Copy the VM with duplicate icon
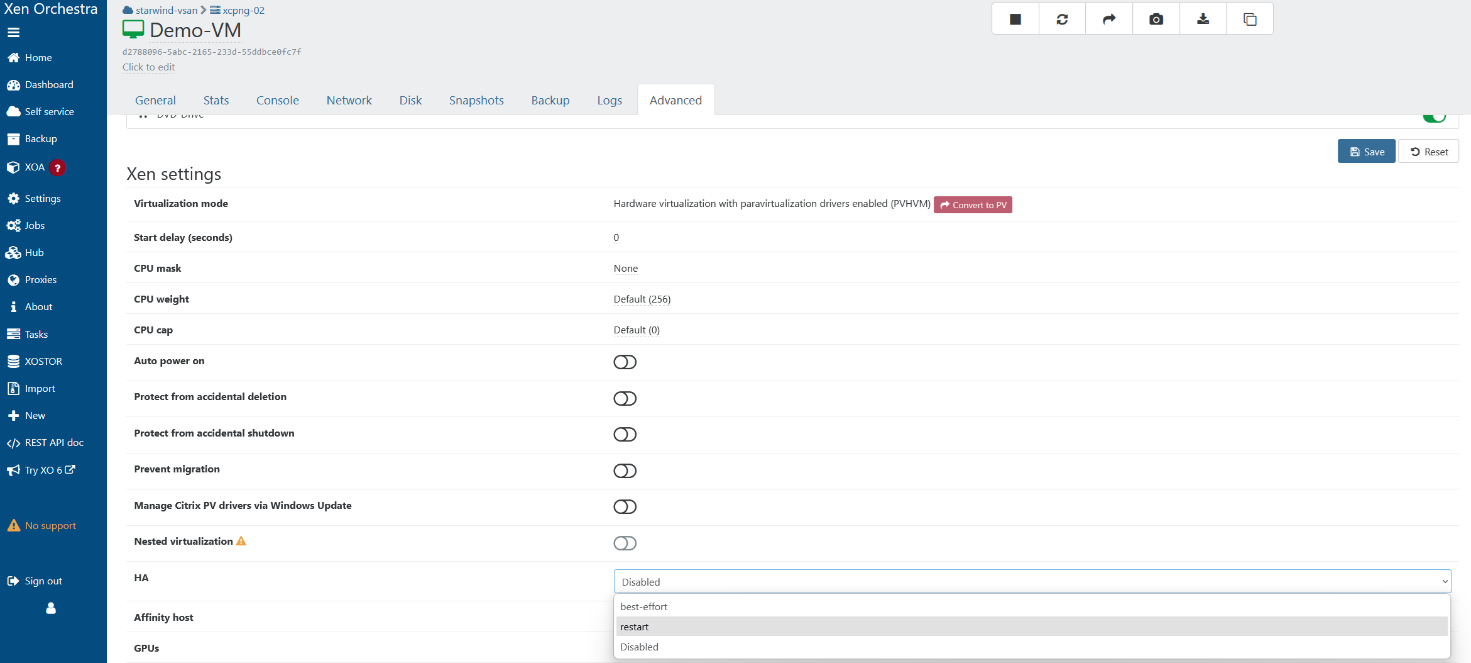This screenshot has height=663, width=1471. pyautogui.click(x=1250, y=19)
